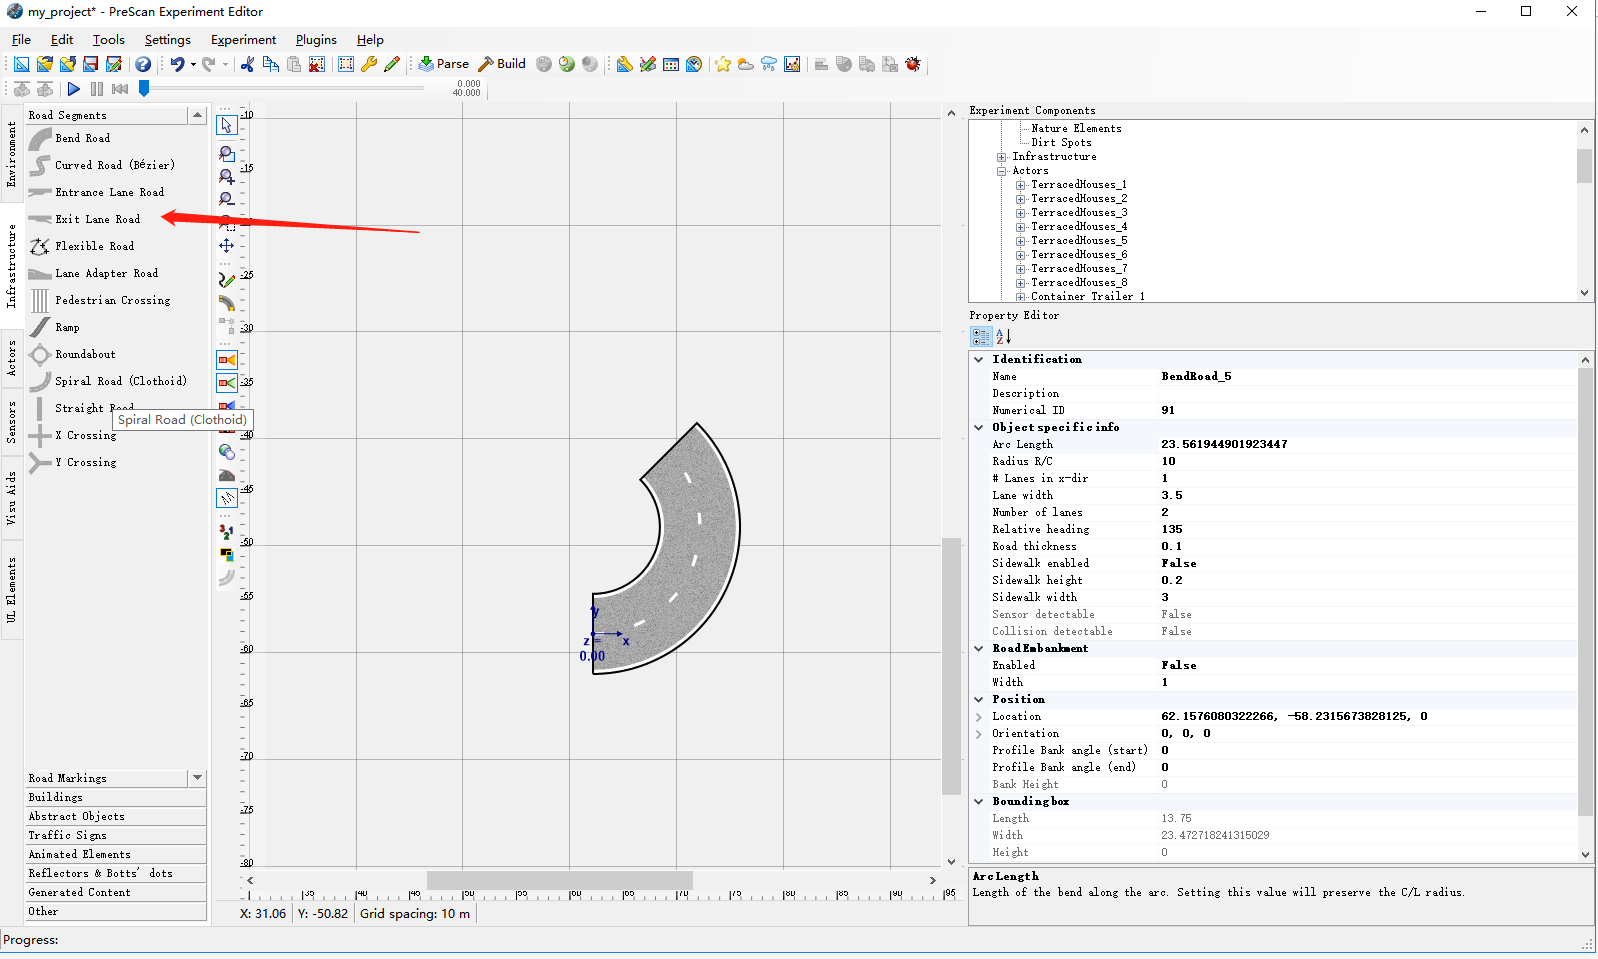Expand the Infrastructure tree node
Viewport: 1598px width, 959px height.
[x=1002, y=157]
